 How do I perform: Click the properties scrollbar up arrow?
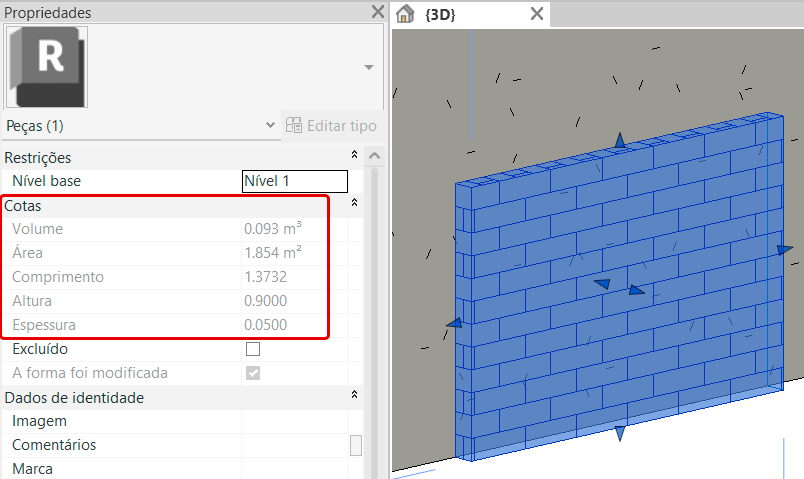(x=374, y=155)
